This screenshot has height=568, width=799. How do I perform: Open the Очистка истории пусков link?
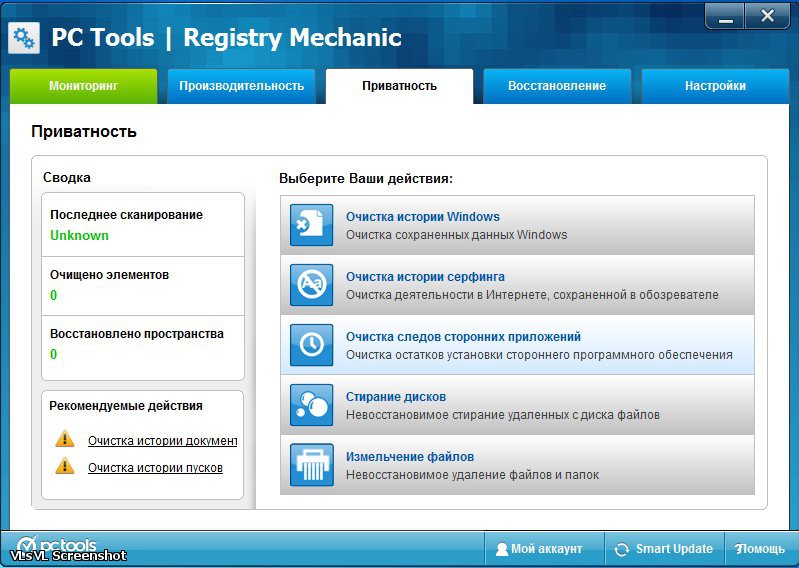[x=155, y=468]
